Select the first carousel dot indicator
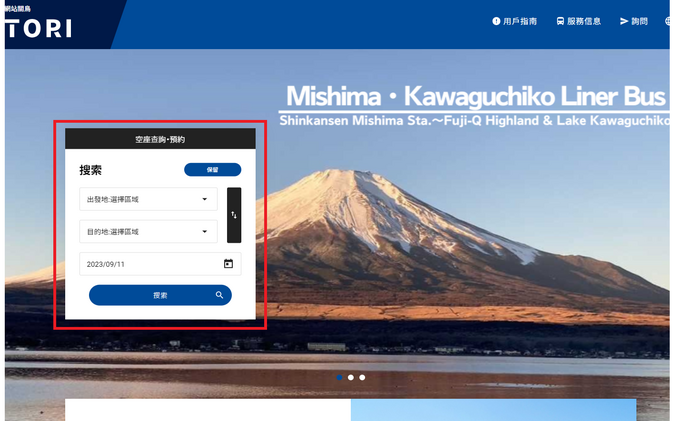Viewport: 674px width, 421px height. pos(339,377)
